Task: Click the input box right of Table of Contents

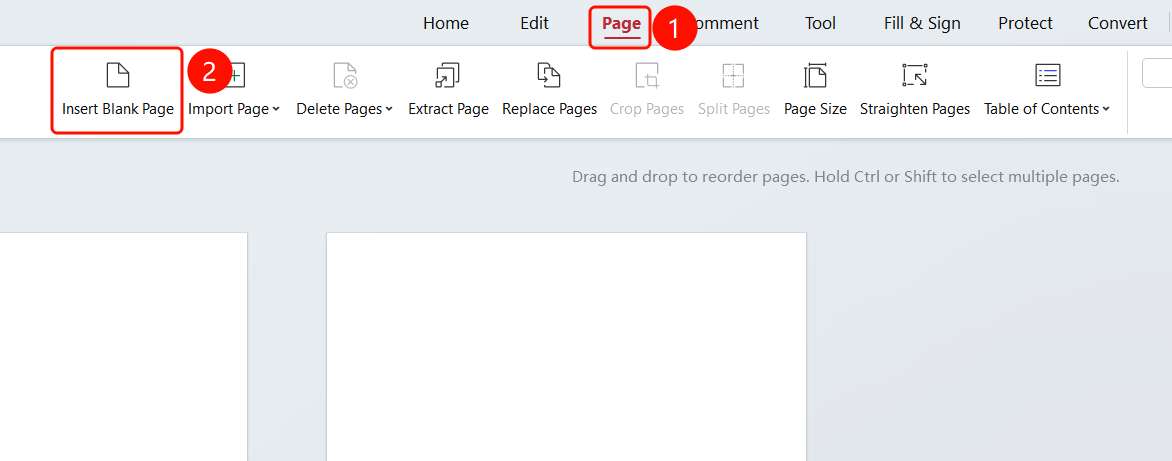Action: (x=1157, y=75)
